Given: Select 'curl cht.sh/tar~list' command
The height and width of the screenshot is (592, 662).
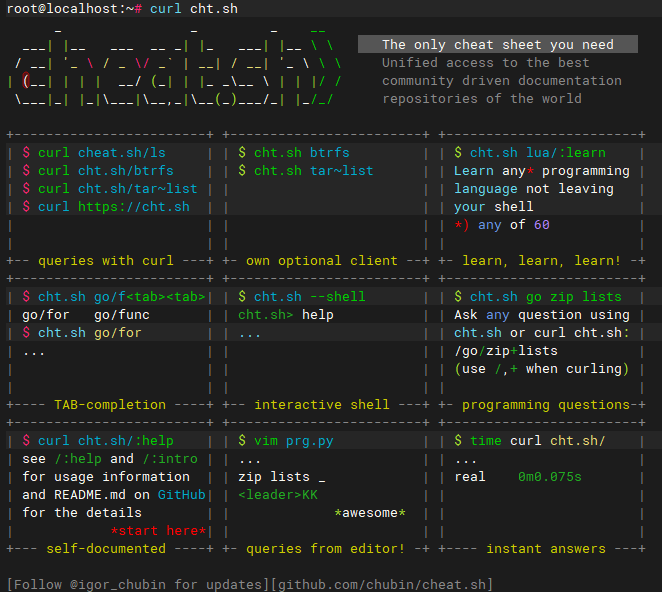Looking at the screenshot, I should click(x=117, y=189).
